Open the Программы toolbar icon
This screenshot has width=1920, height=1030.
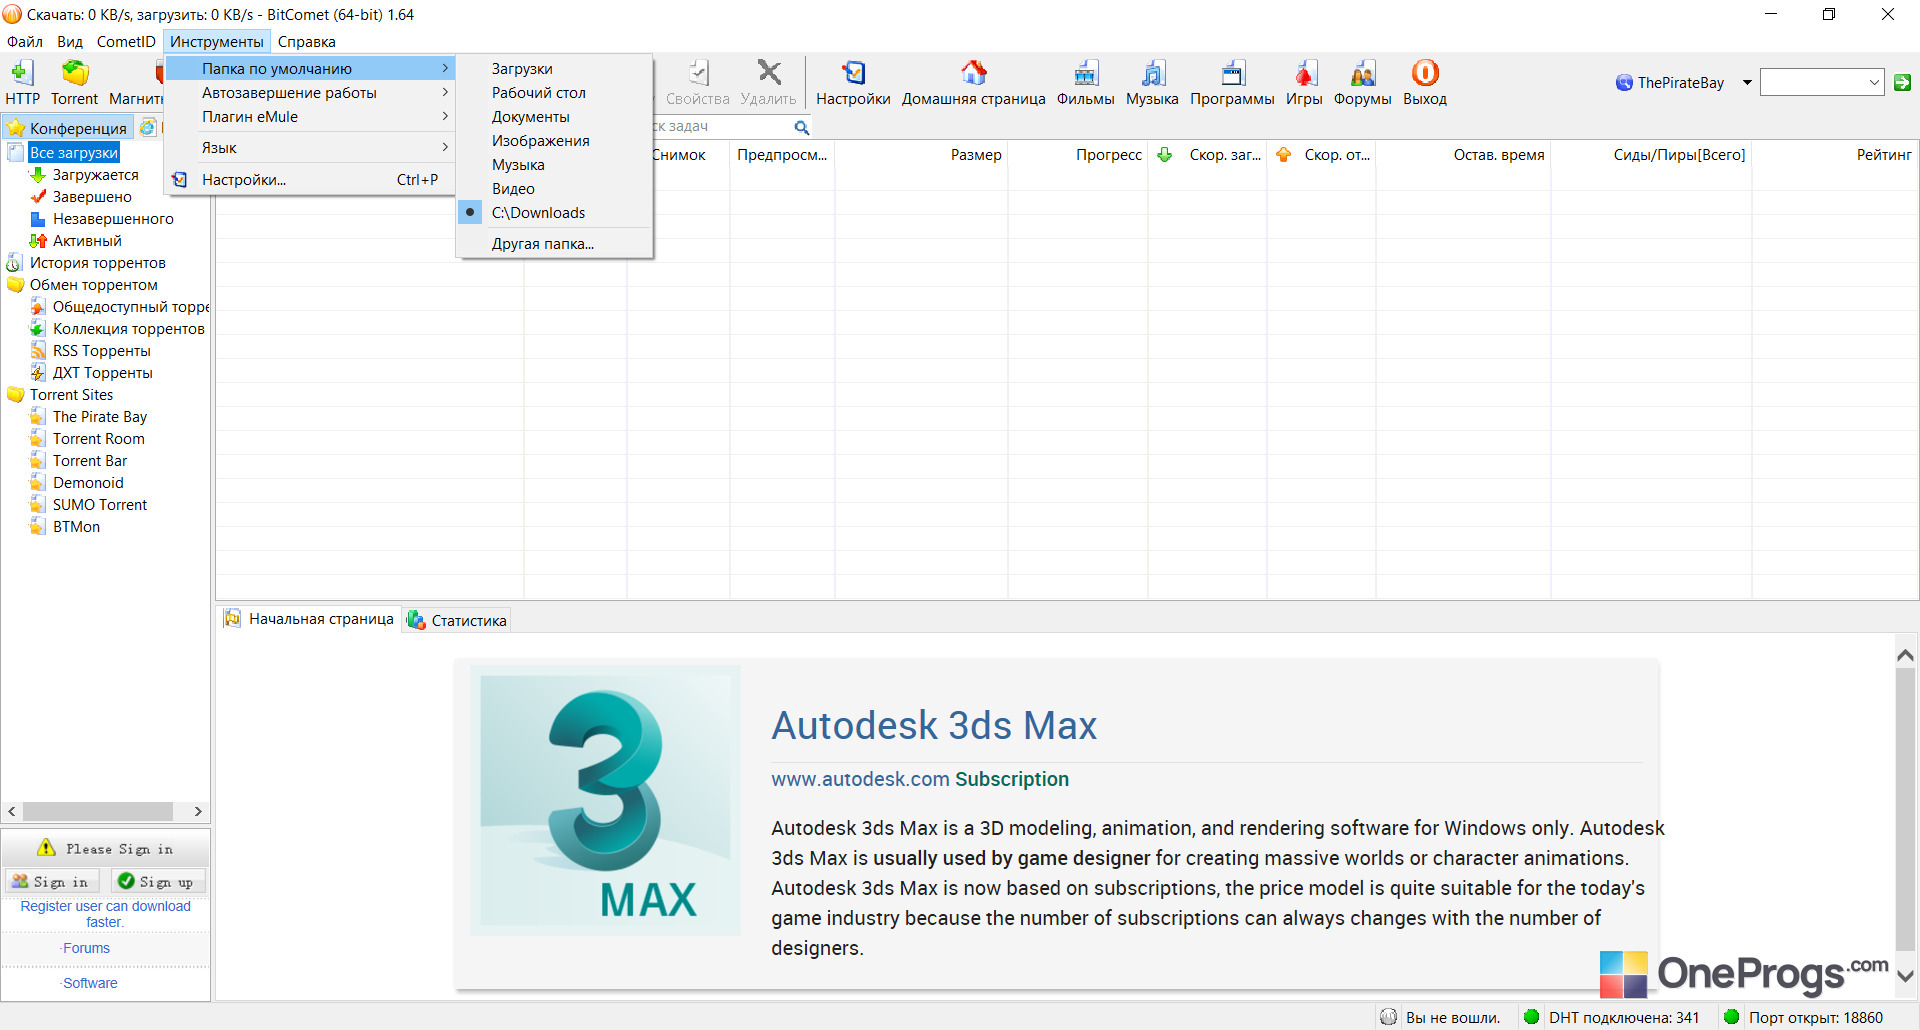pyautogui.click(x=1233, y=72)
